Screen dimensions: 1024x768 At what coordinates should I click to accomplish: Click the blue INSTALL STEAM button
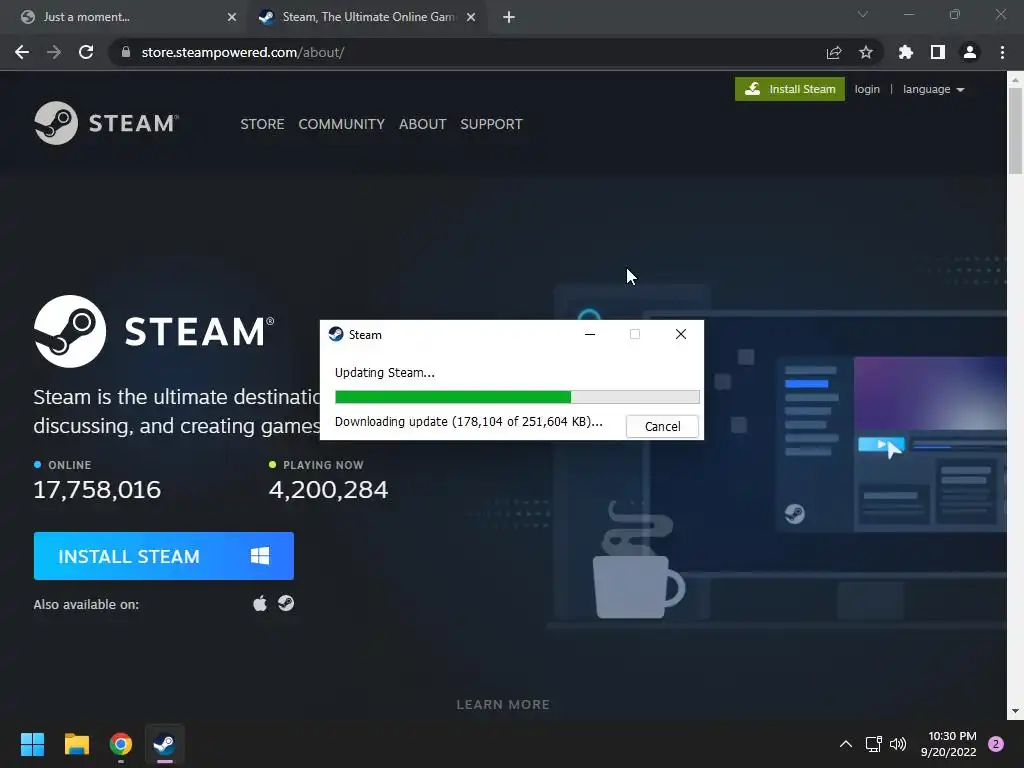pyautogui.click(x=164, y=556)
